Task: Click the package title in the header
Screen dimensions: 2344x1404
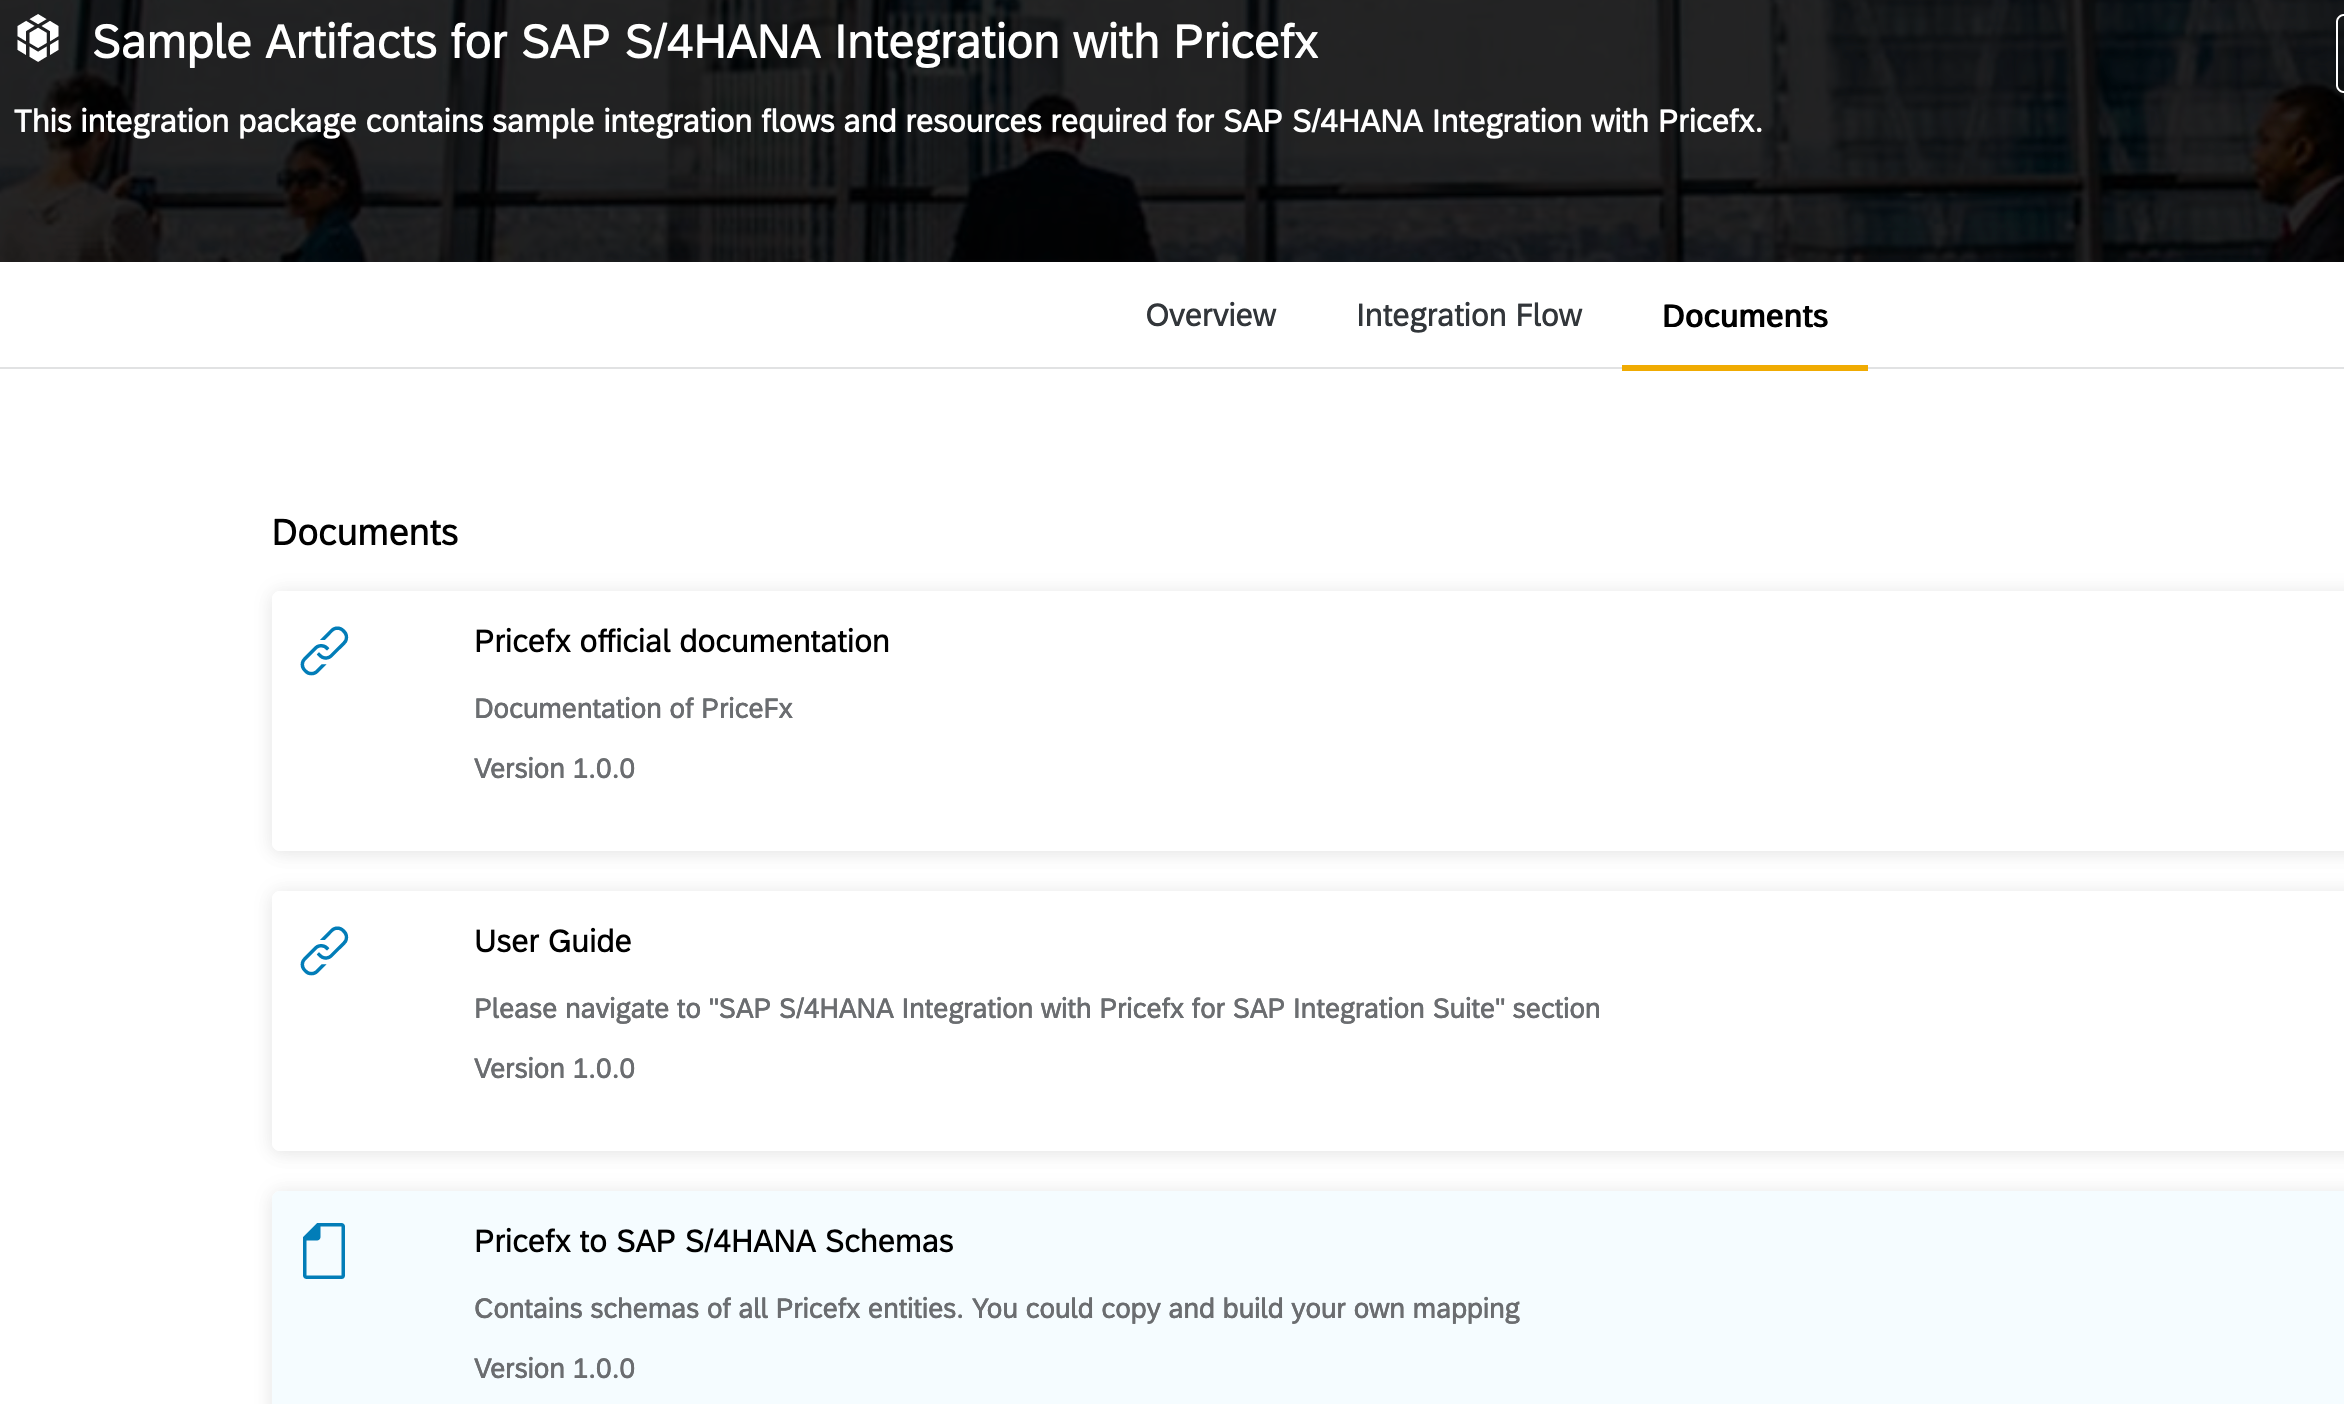Action: click(705, 42)
